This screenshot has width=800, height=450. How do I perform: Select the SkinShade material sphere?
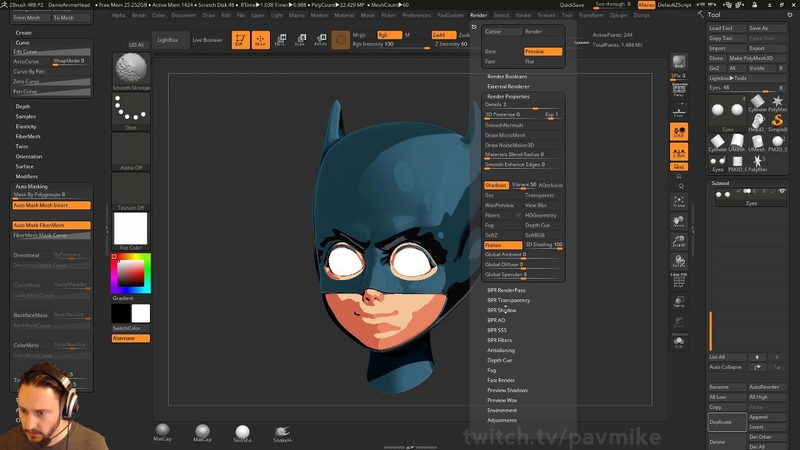pos(242,433)
